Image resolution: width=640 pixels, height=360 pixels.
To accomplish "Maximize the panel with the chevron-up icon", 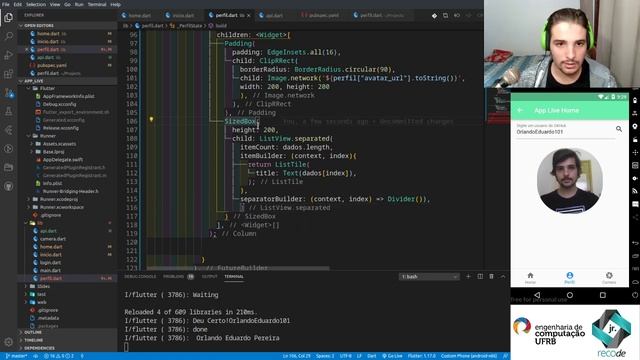I will 503,276.
